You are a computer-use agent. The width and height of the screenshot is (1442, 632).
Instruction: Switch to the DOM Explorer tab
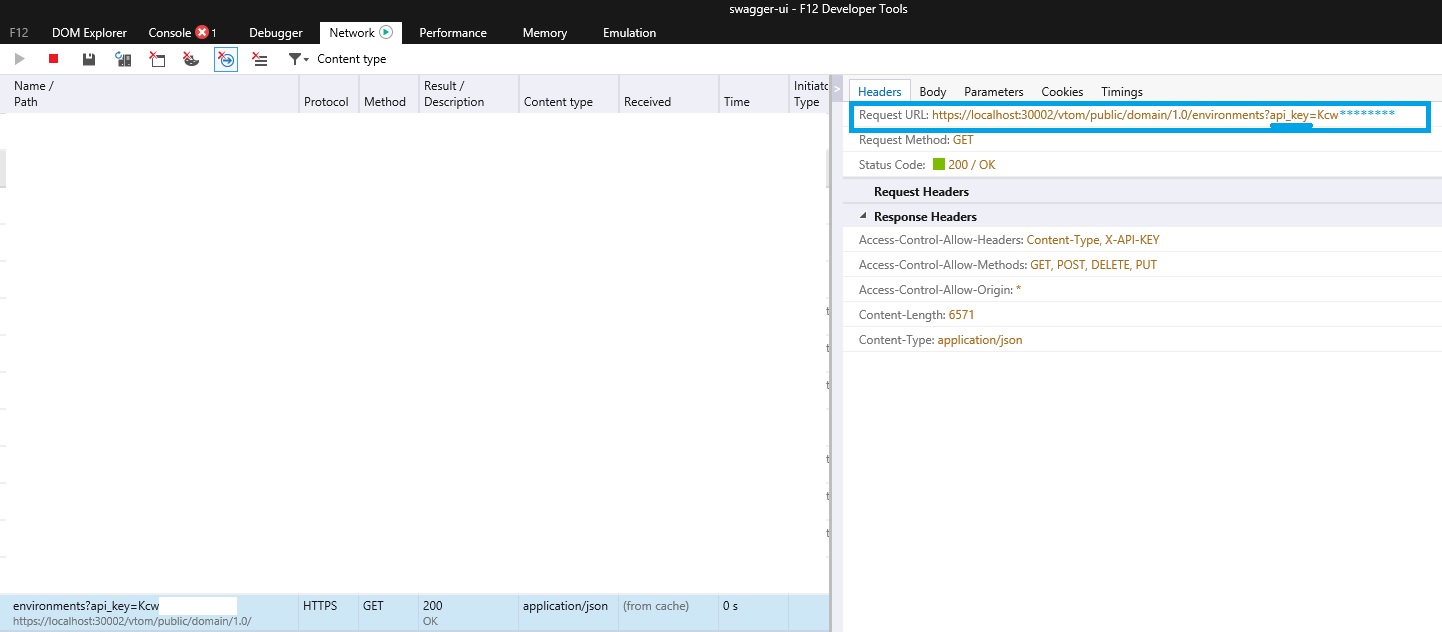point(89,33)
